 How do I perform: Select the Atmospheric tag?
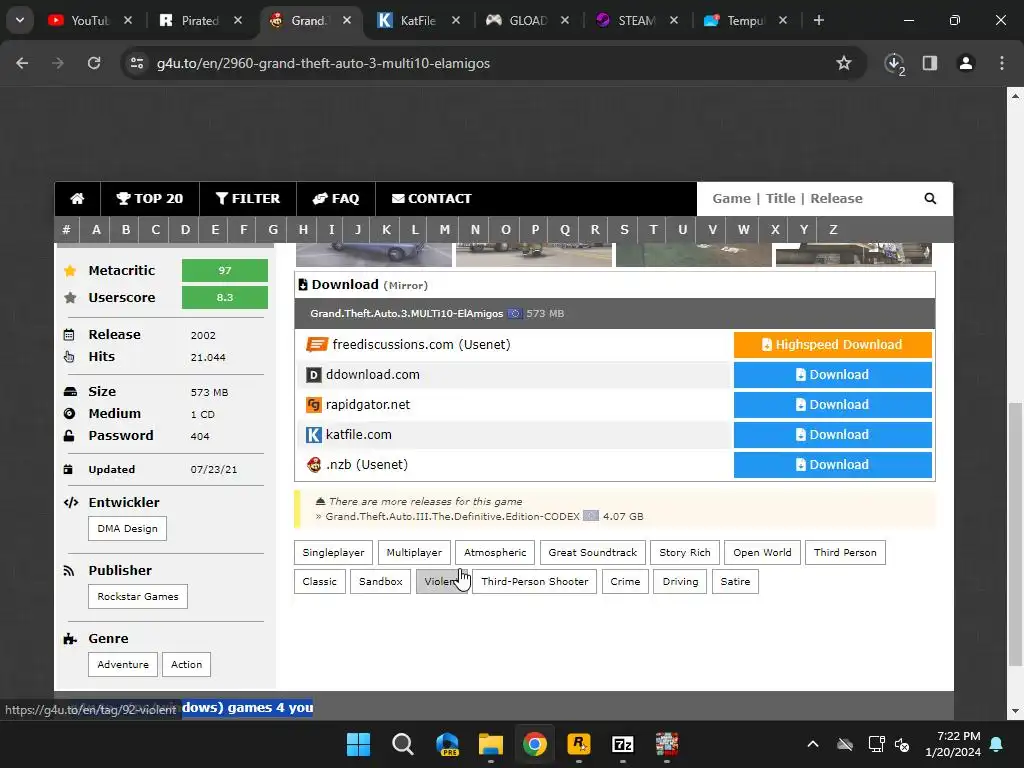[x=495, y=552]
